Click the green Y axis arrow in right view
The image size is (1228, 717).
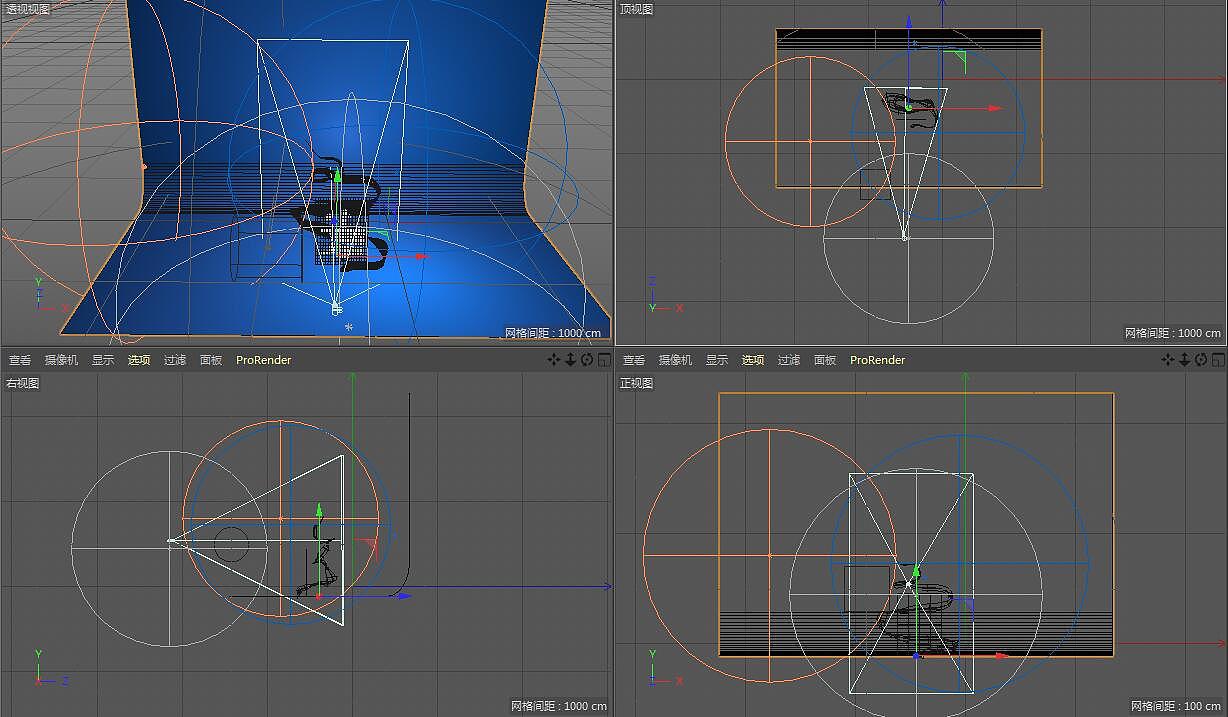[319, 509]
